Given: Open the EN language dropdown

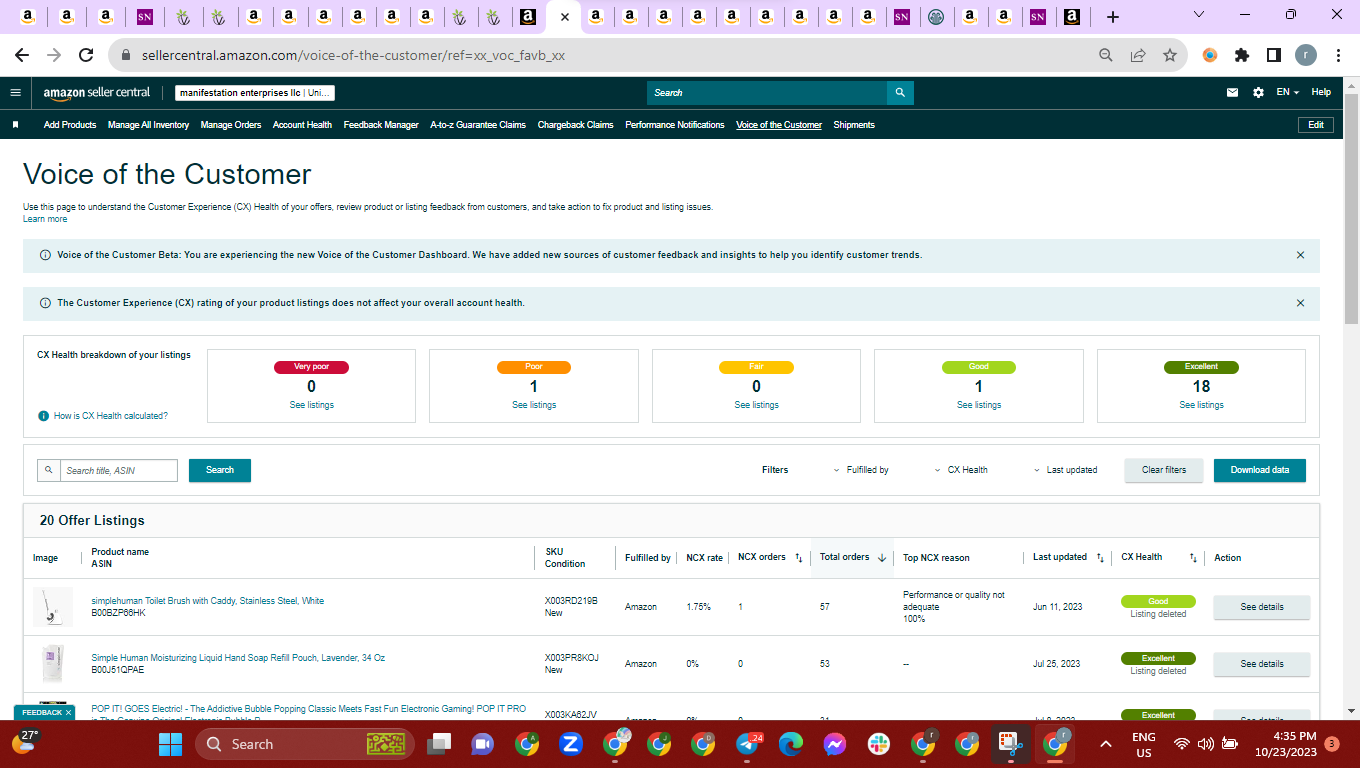Looking at the screenshot, I should pyautogui.click(x=1287, y=92).
